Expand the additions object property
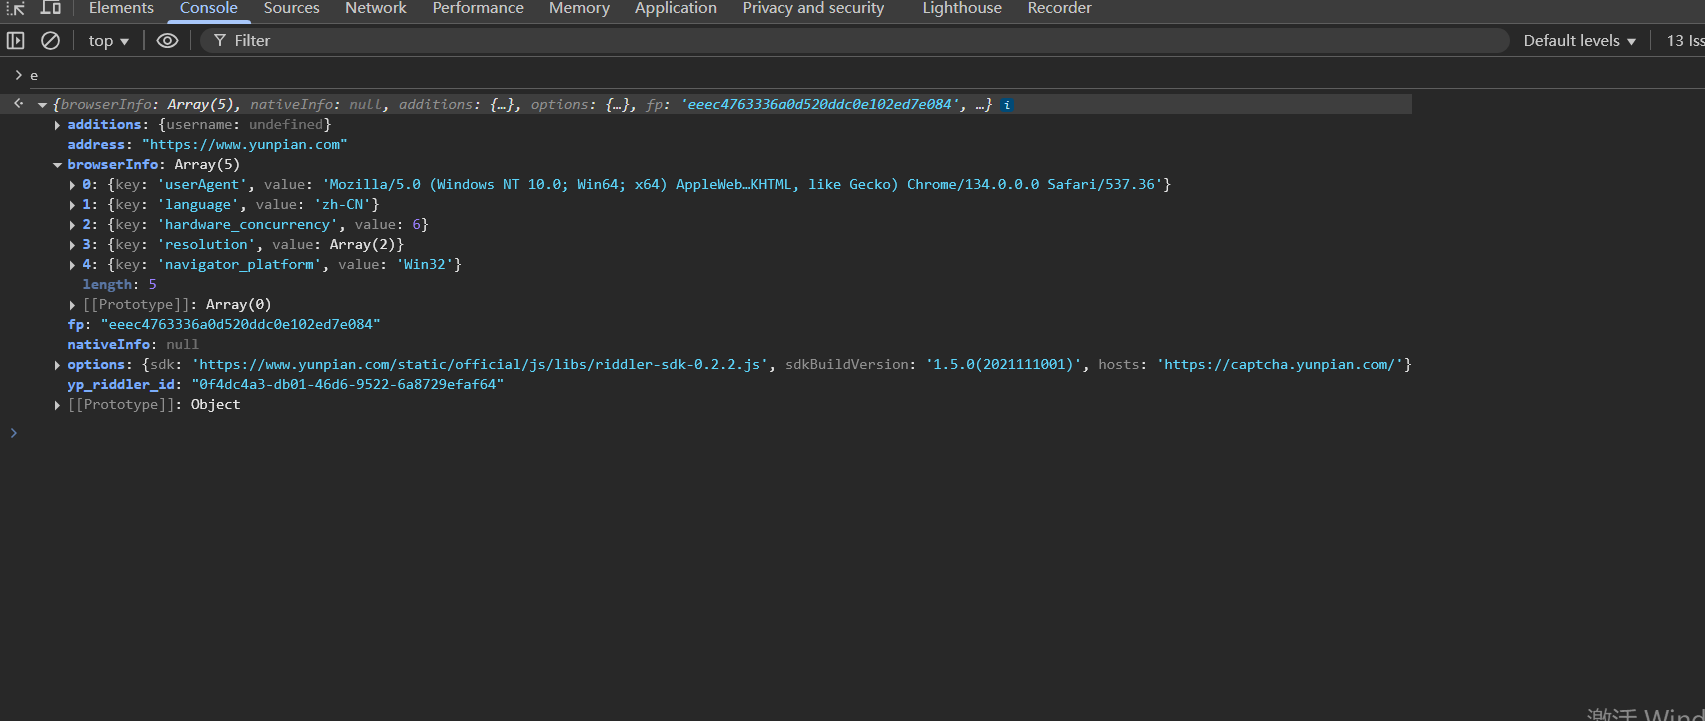Image resolution: width=1705 pixels, height=721 pixels. coord(57,125)
